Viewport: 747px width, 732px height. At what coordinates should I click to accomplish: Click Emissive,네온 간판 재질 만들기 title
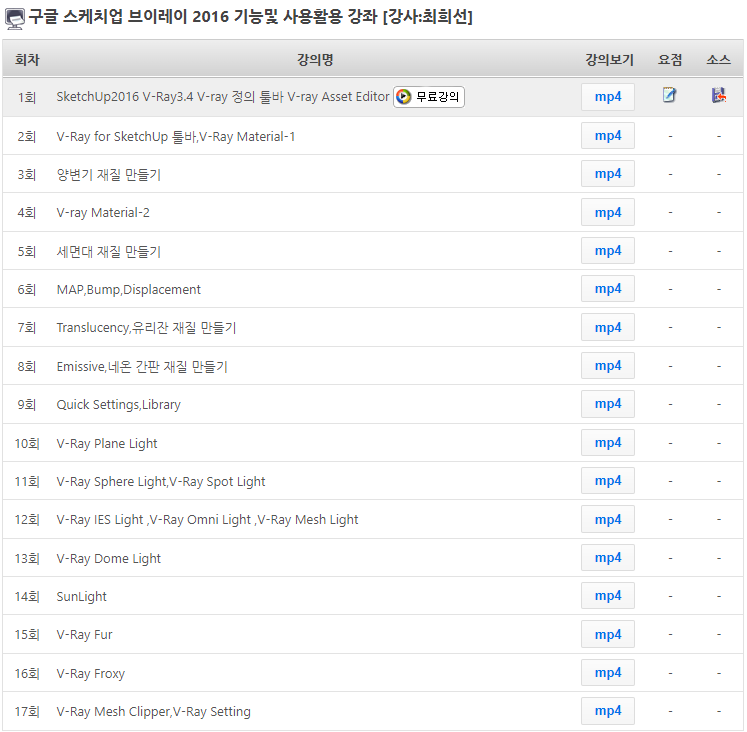point(142,367)
